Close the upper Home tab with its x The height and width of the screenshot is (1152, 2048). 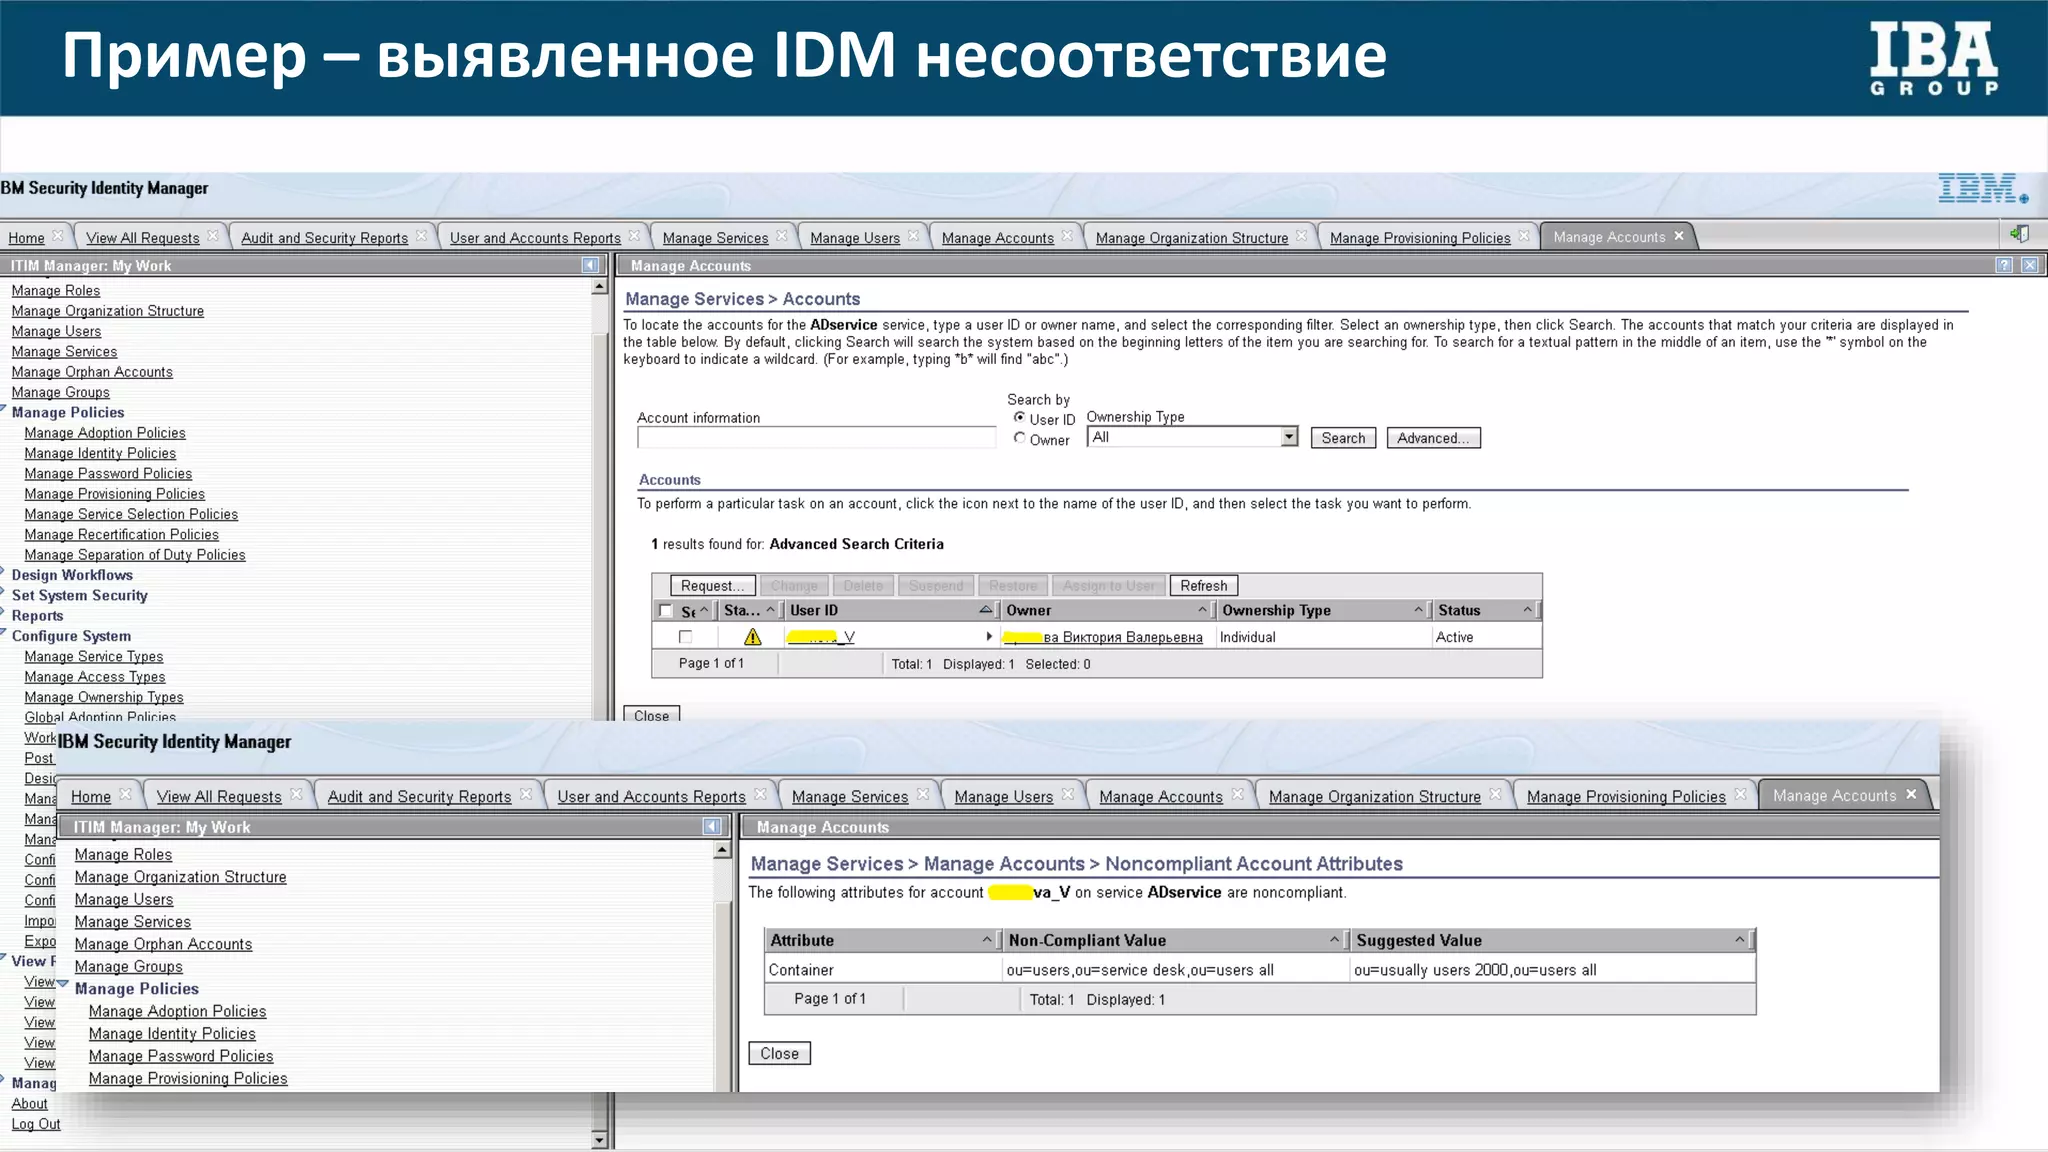point(58,236)
